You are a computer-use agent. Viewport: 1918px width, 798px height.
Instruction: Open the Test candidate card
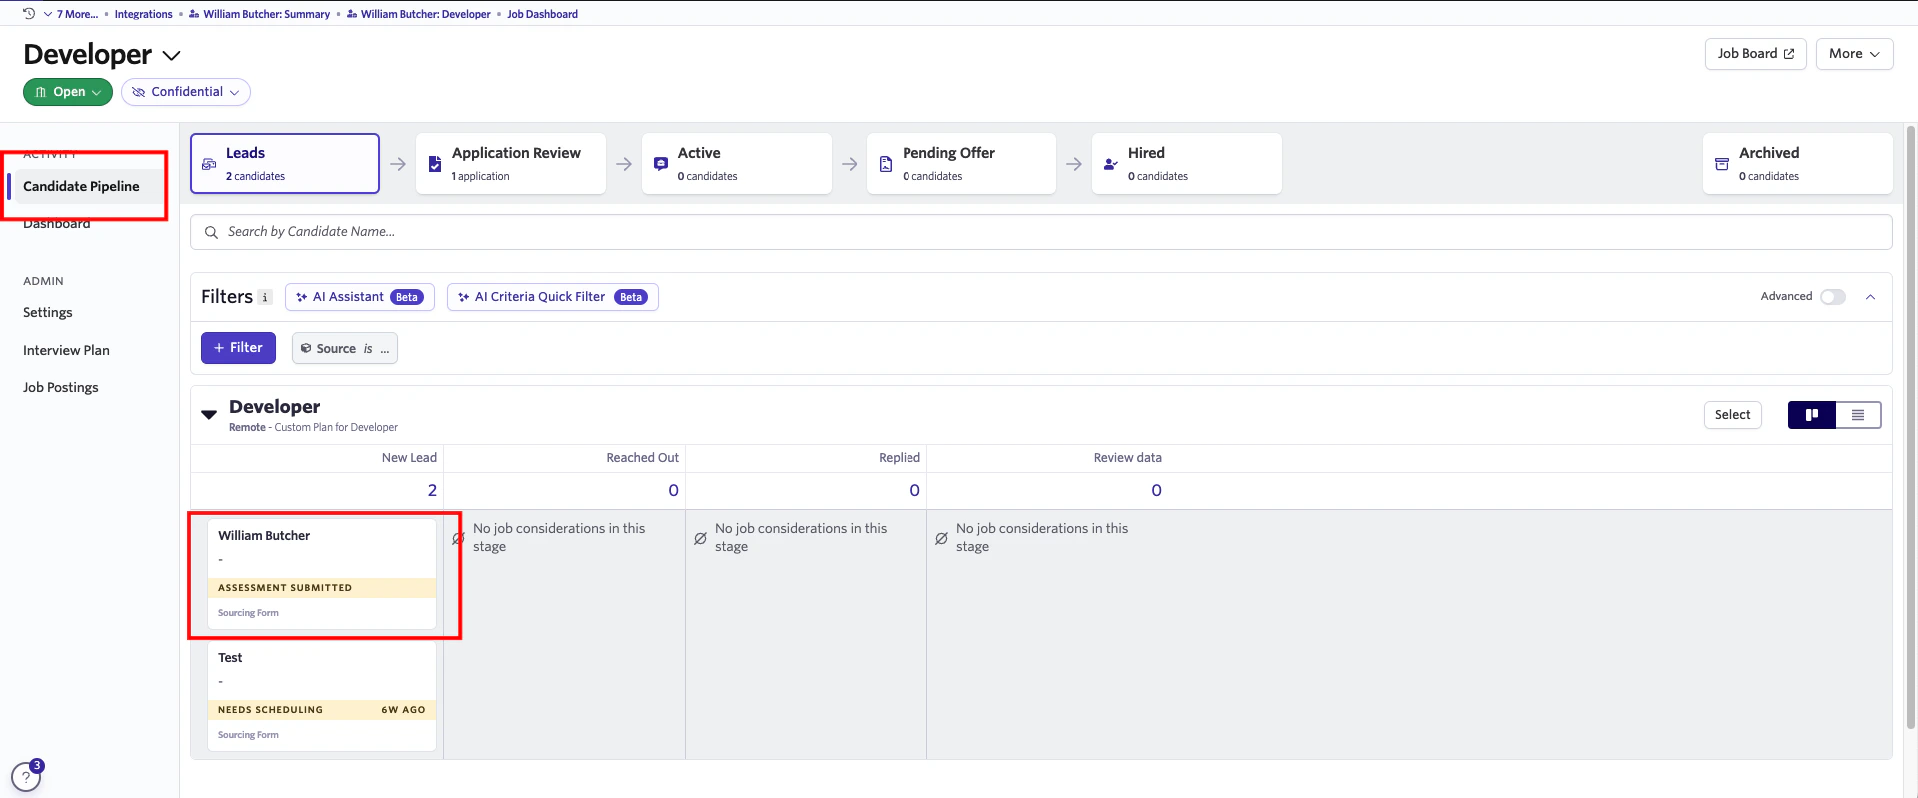click(322, 696)
